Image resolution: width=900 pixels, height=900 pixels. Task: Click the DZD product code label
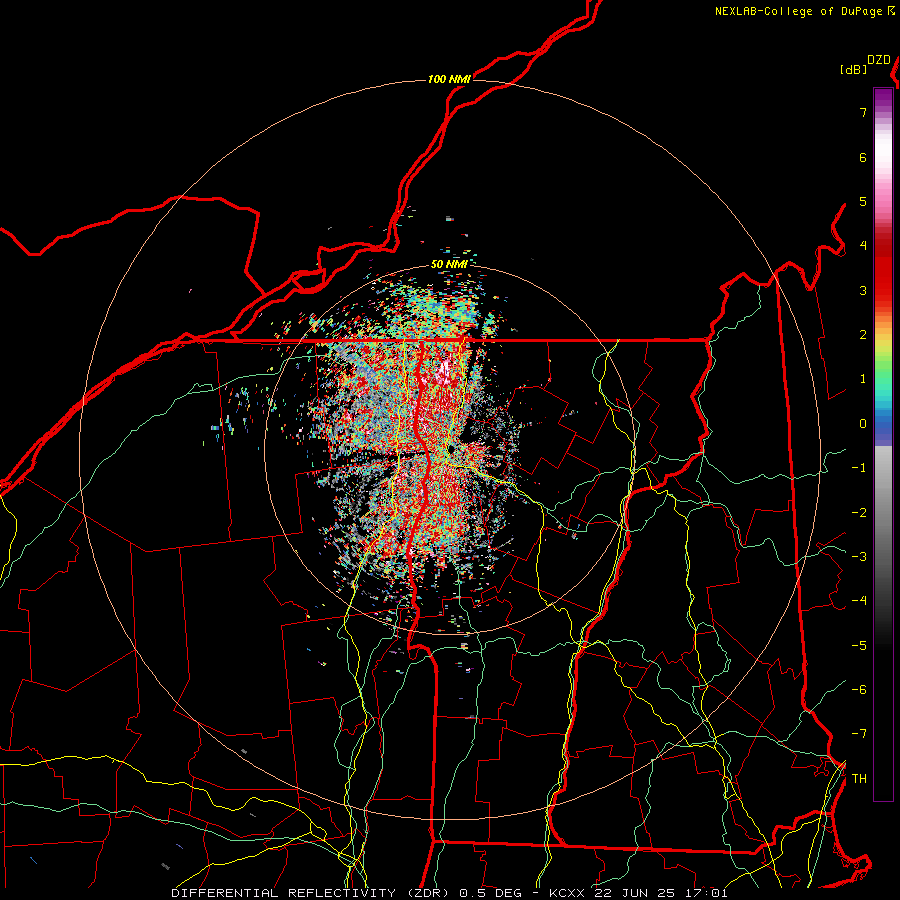(879, 60)
